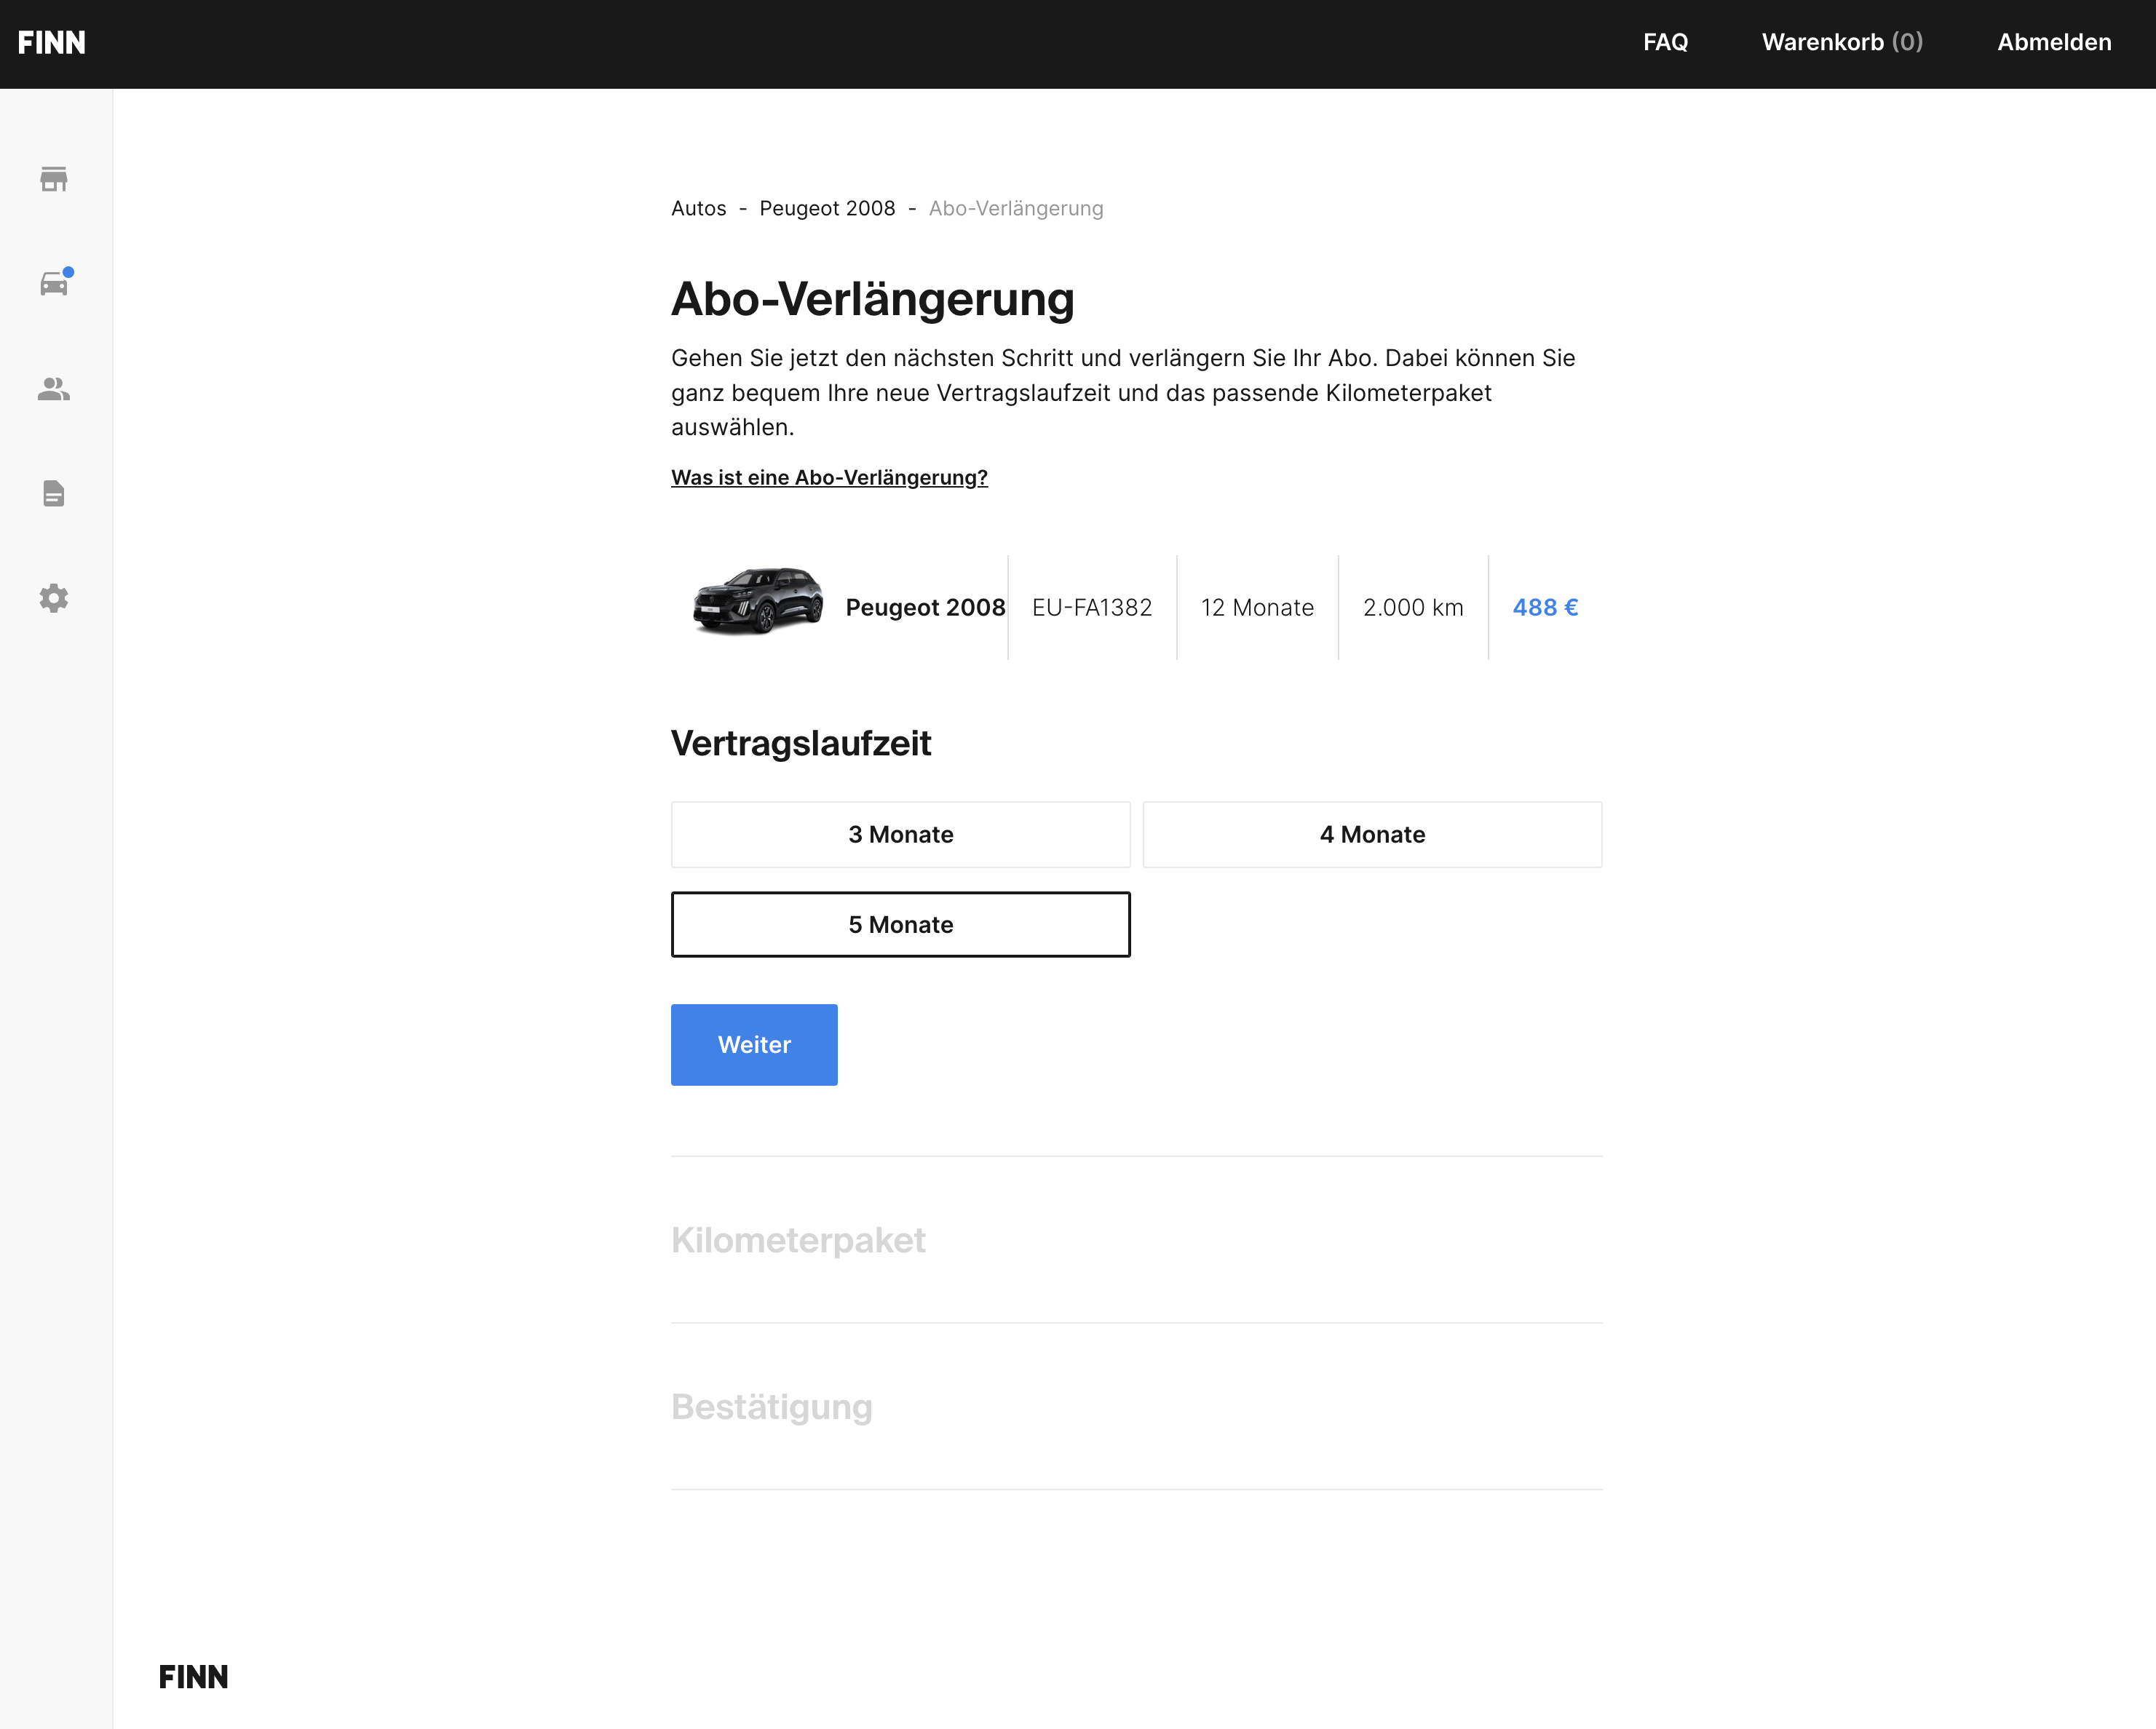Viewport: 2156px width, 1729px height.
Task: Open the documents icon in sidebar
Action: click(54, 493)
